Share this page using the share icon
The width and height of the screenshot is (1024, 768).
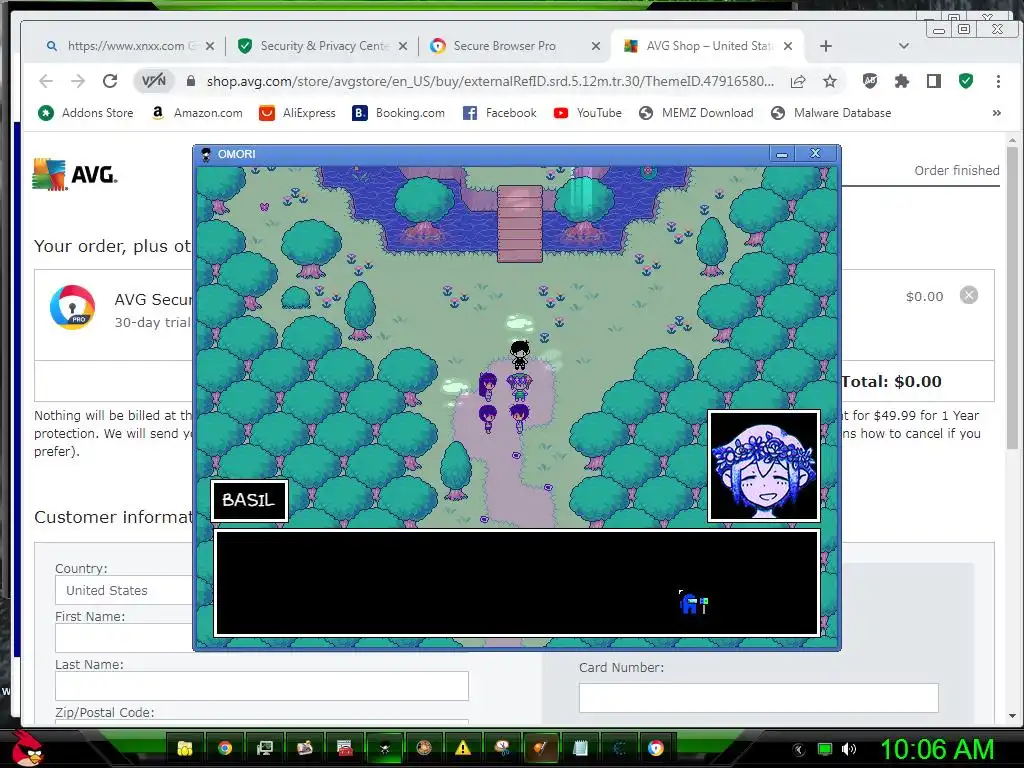coord(797,81)
